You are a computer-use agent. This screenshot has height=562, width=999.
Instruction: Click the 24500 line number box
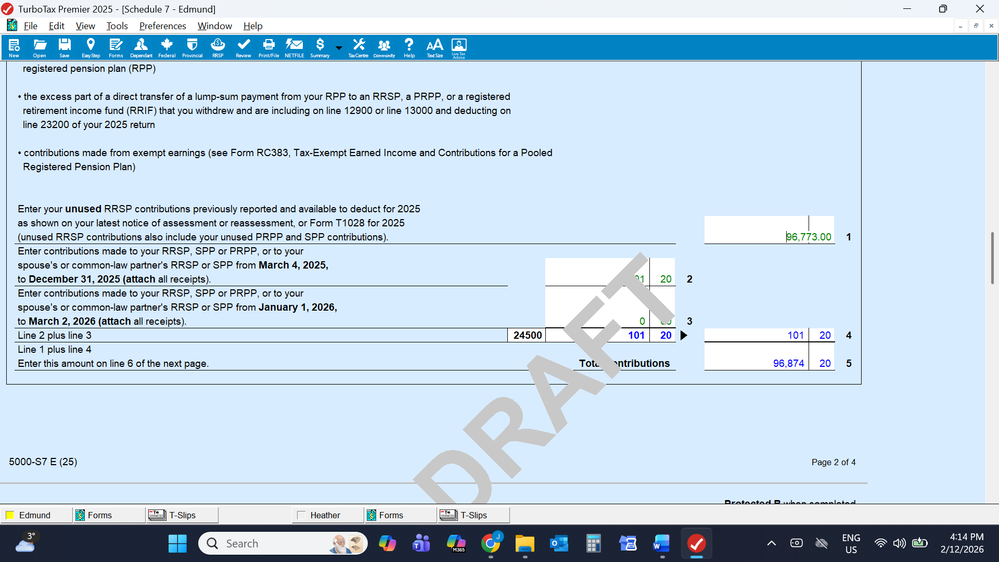(527, 335)
